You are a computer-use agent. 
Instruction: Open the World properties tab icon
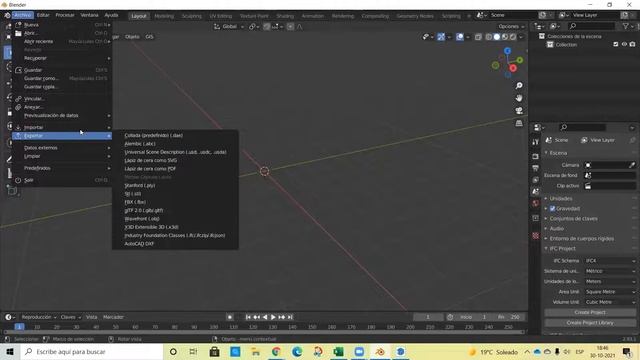click(536, 203)
